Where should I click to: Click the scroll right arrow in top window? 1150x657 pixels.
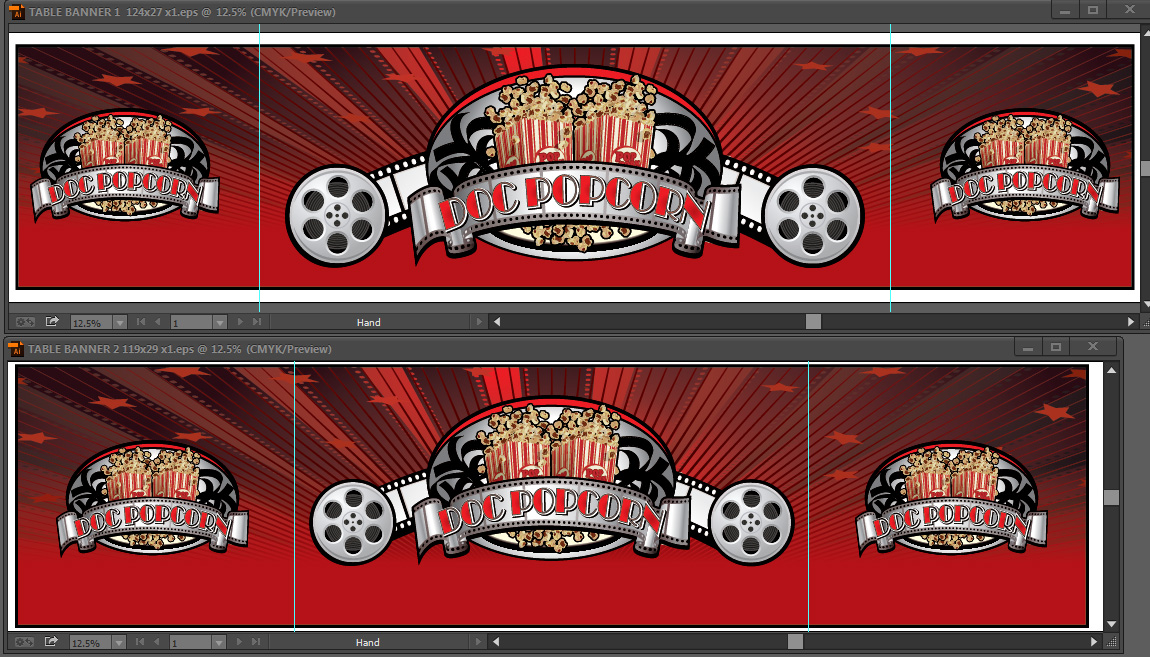click(x=1131, y=322)
